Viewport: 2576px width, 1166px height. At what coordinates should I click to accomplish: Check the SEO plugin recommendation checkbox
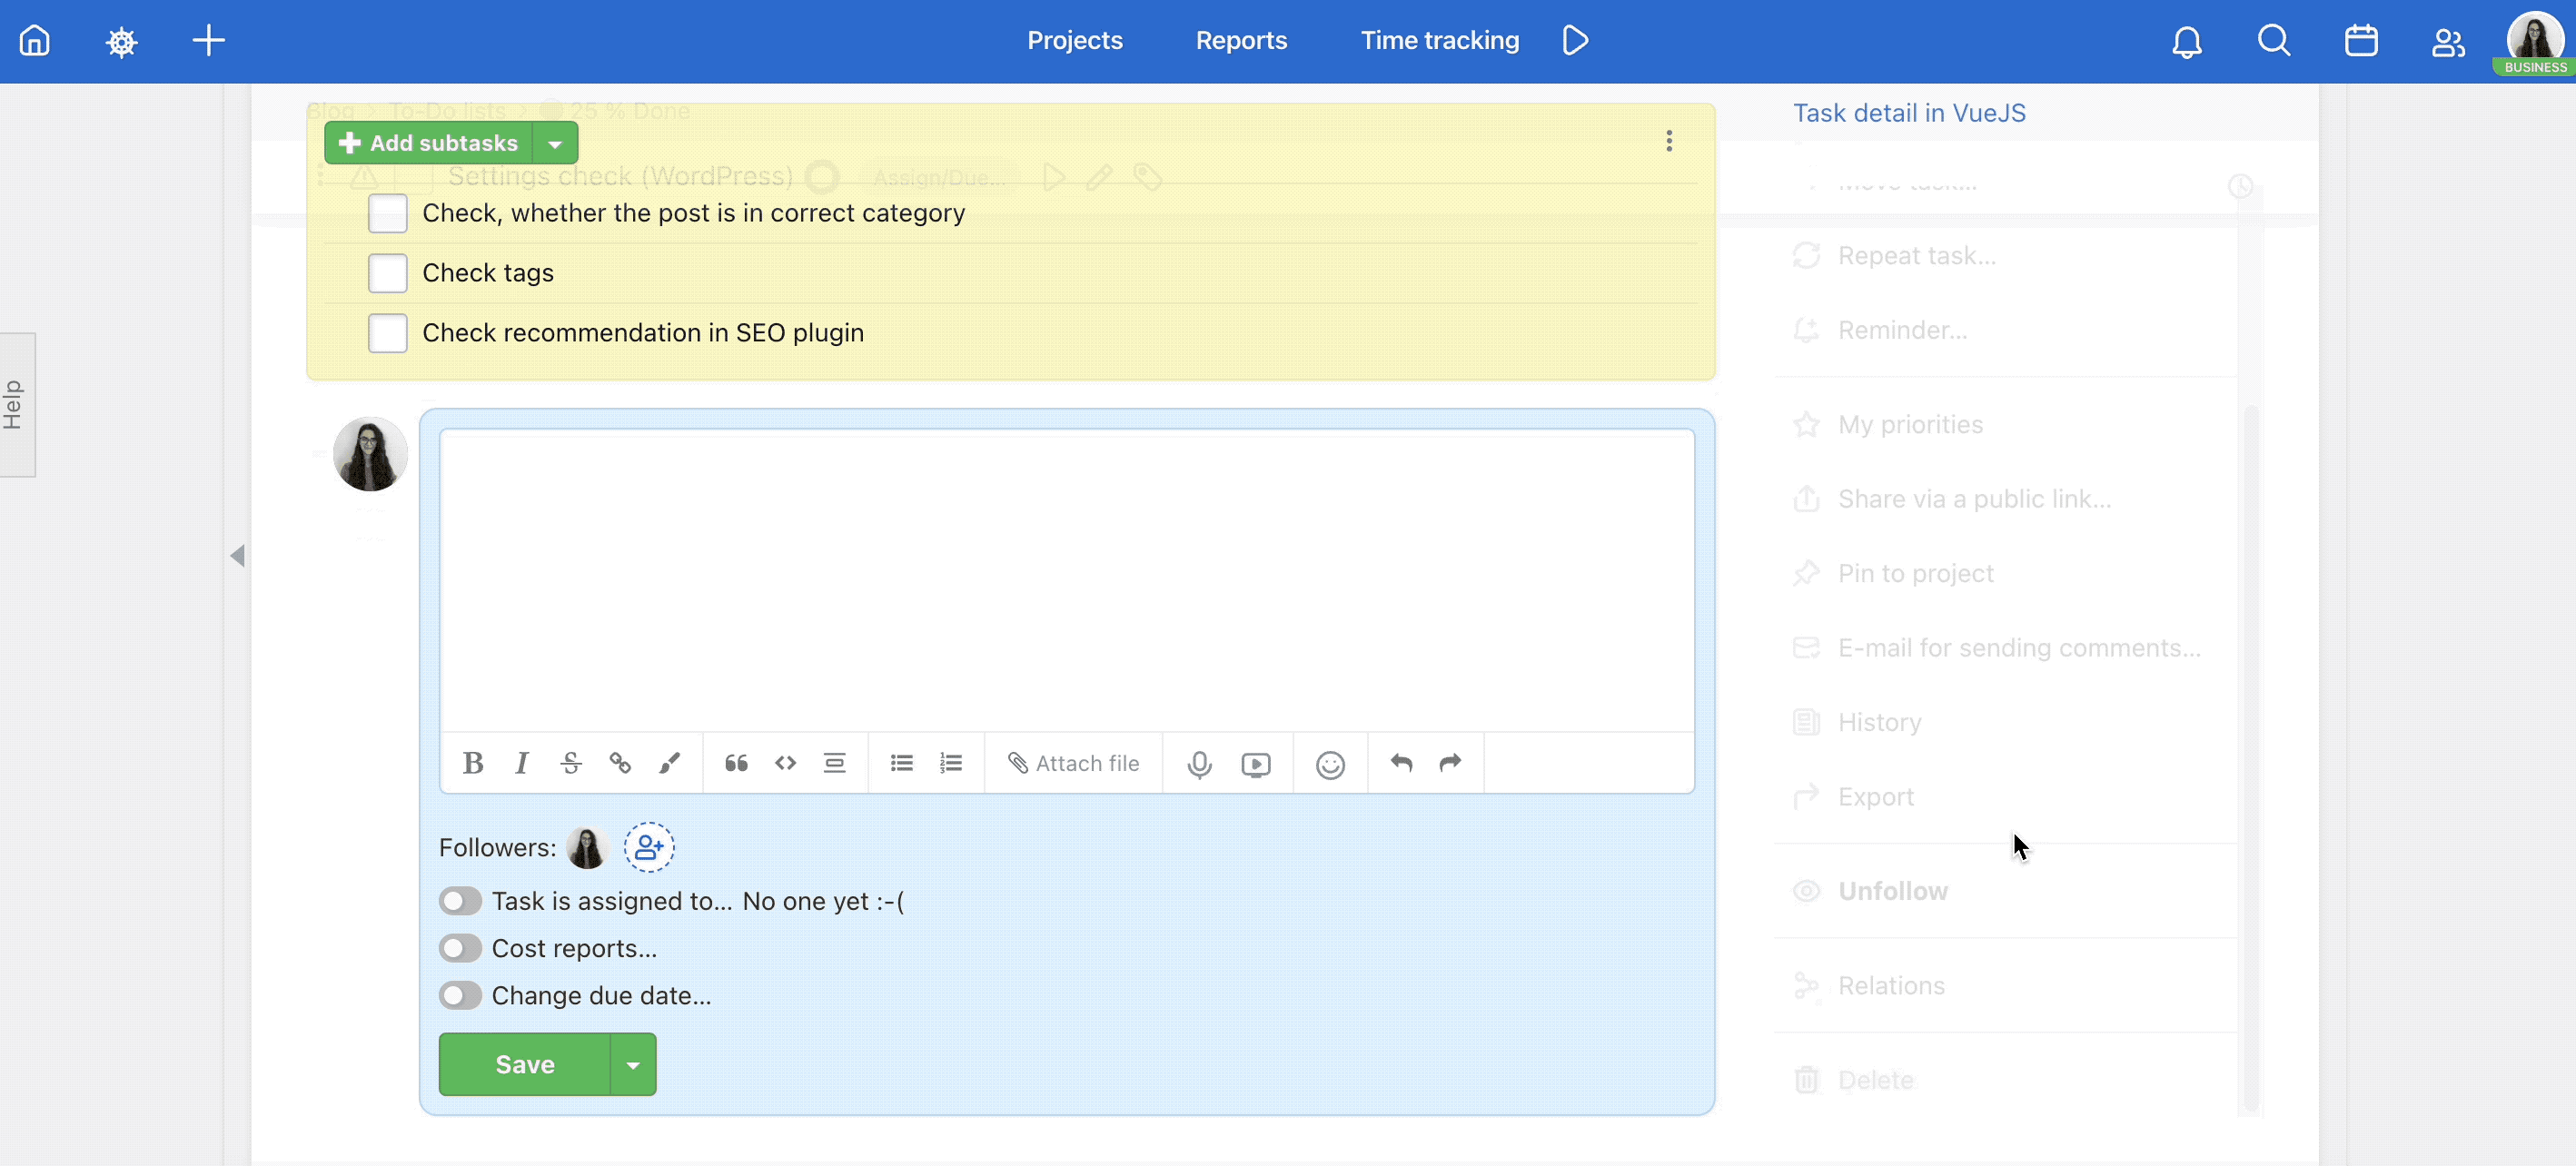coord(386,333)
